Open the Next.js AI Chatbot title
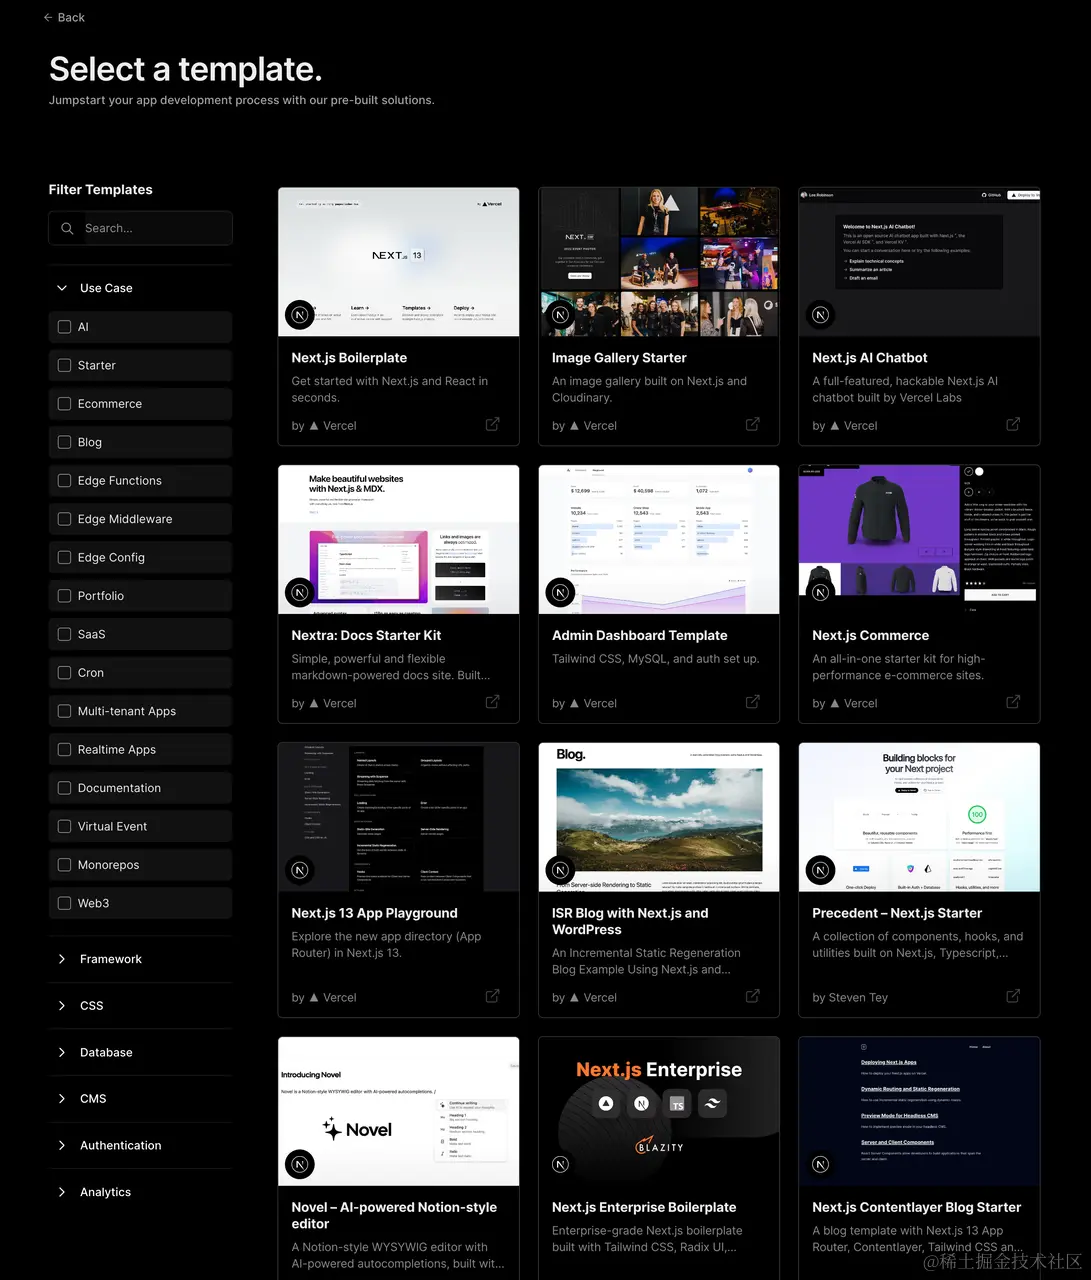Screen dimensions: 1091x1280 pyautogui.click(x=870, y=358)
